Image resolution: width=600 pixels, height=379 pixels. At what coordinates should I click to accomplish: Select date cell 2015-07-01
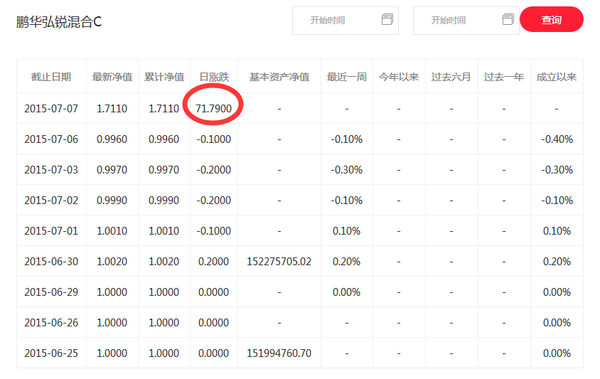tap(51, 231)
